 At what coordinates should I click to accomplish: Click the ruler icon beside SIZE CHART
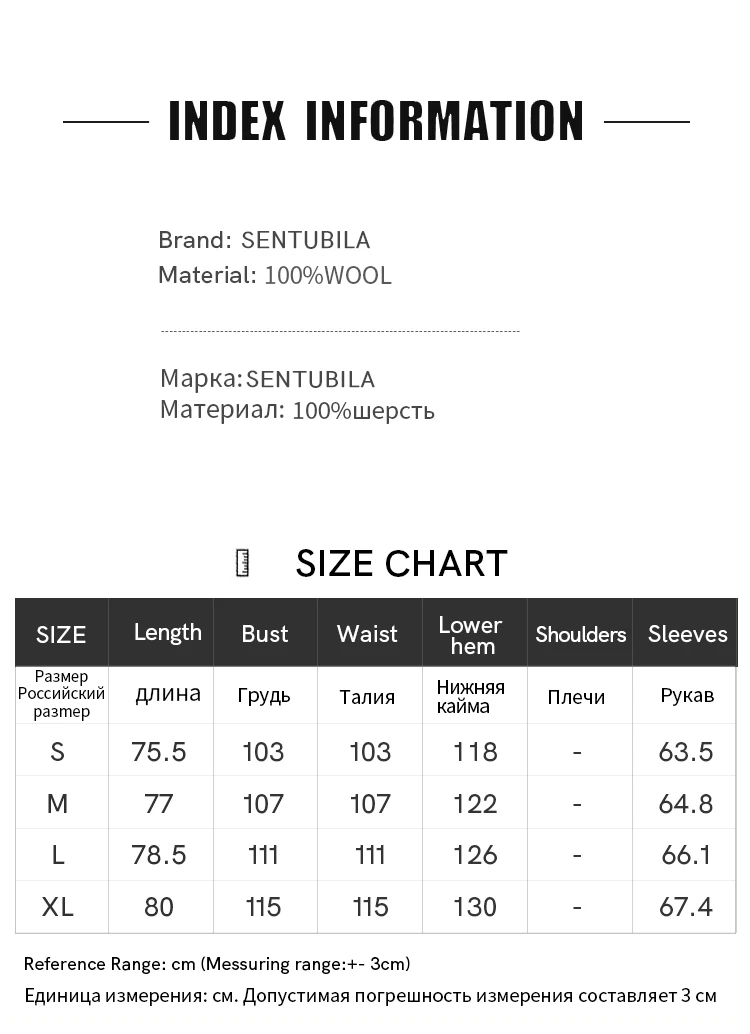[241, 563]
